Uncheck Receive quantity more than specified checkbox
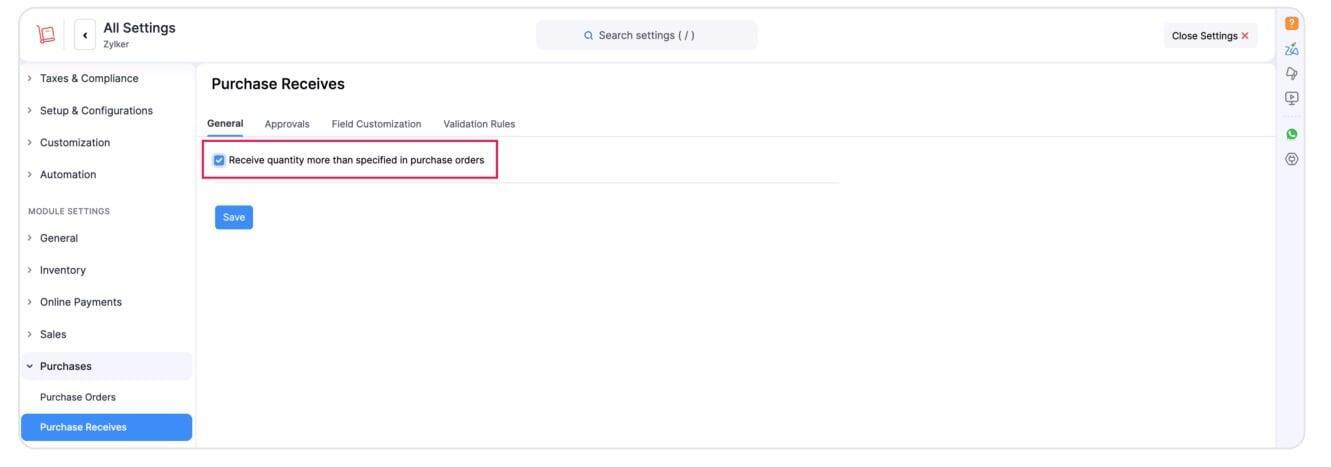Screen dimensions: 1331x467 click(x=219, y=160)
